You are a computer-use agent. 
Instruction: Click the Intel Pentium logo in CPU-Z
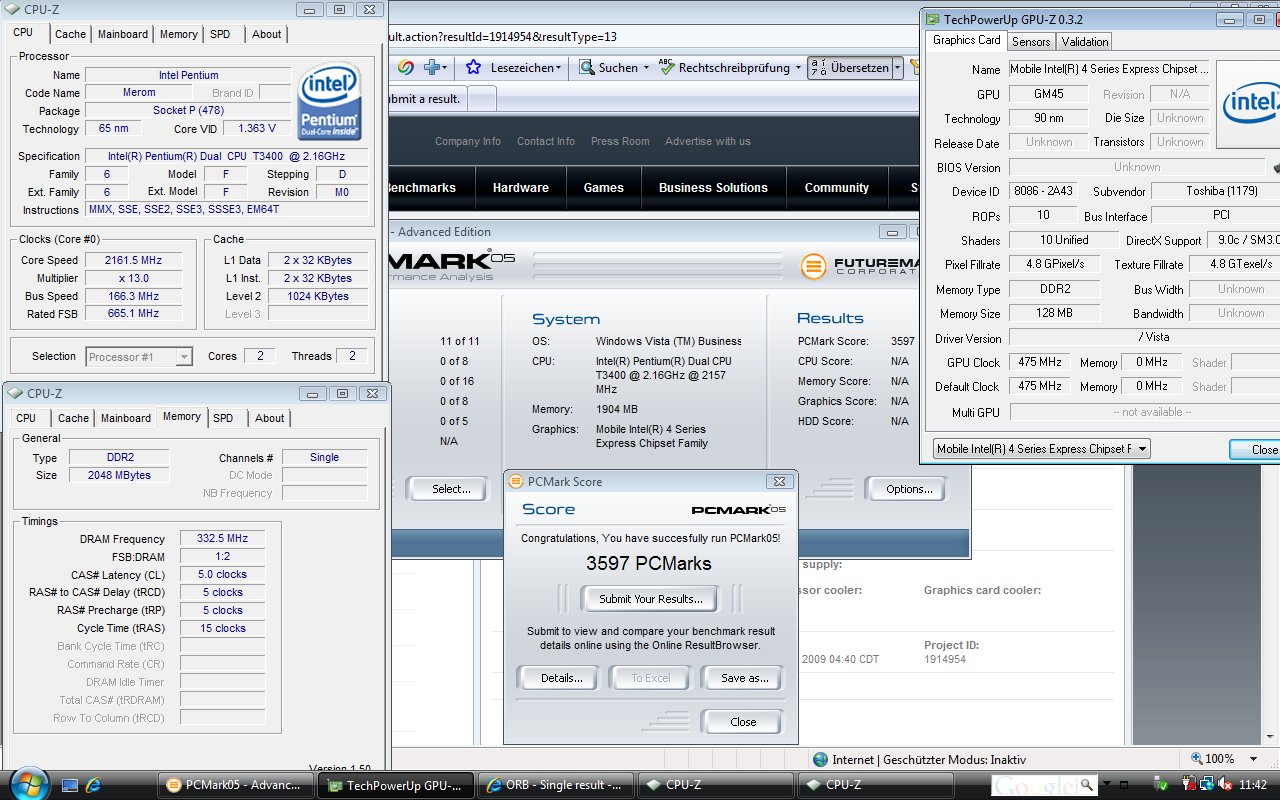pos(330,102)
